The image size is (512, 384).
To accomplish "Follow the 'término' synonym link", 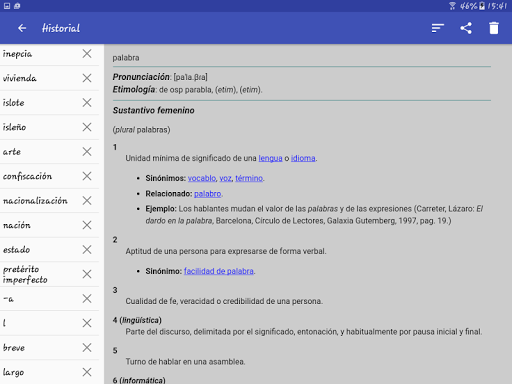I will coord(249,178).
